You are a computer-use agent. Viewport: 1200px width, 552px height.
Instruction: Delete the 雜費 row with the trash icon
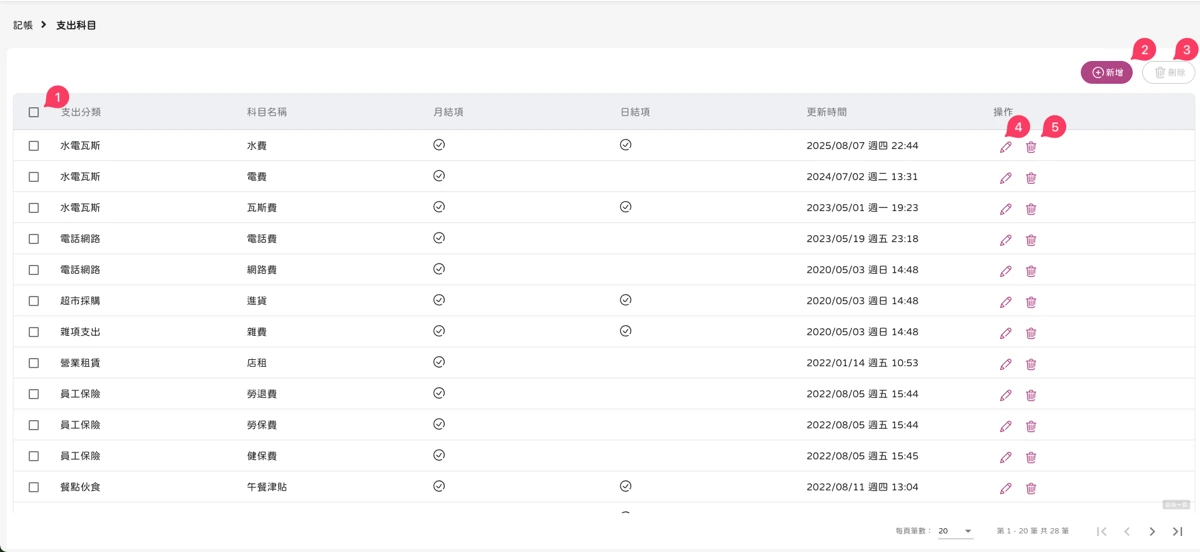pos(1031,333)
